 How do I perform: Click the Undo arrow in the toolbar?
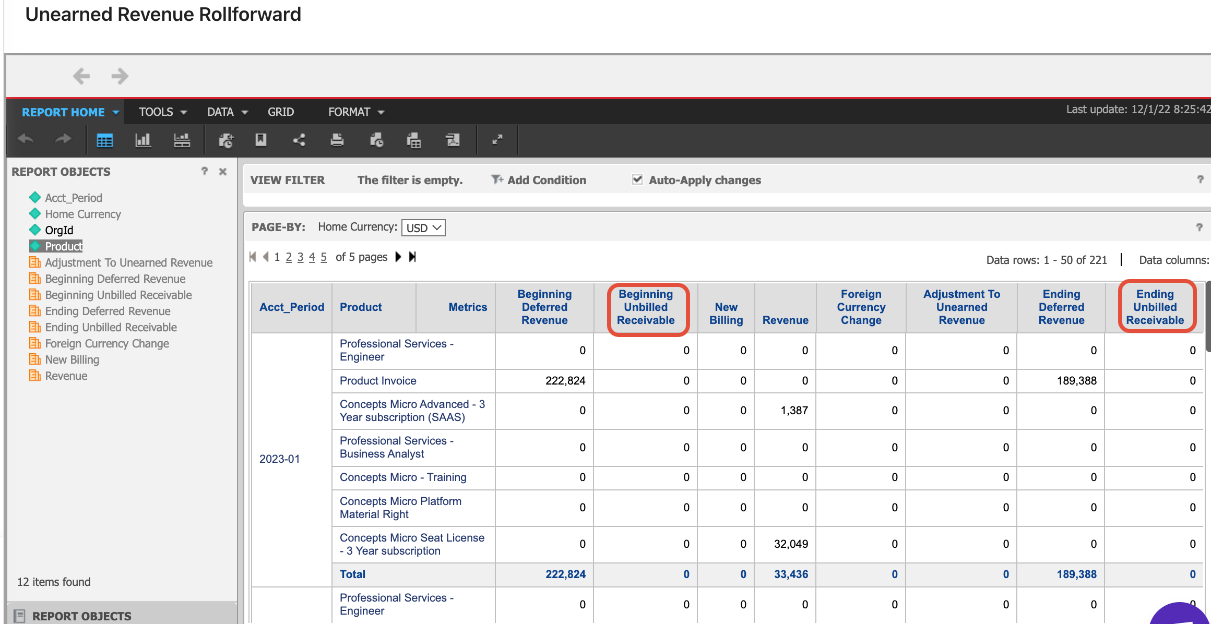coord(26,140)
